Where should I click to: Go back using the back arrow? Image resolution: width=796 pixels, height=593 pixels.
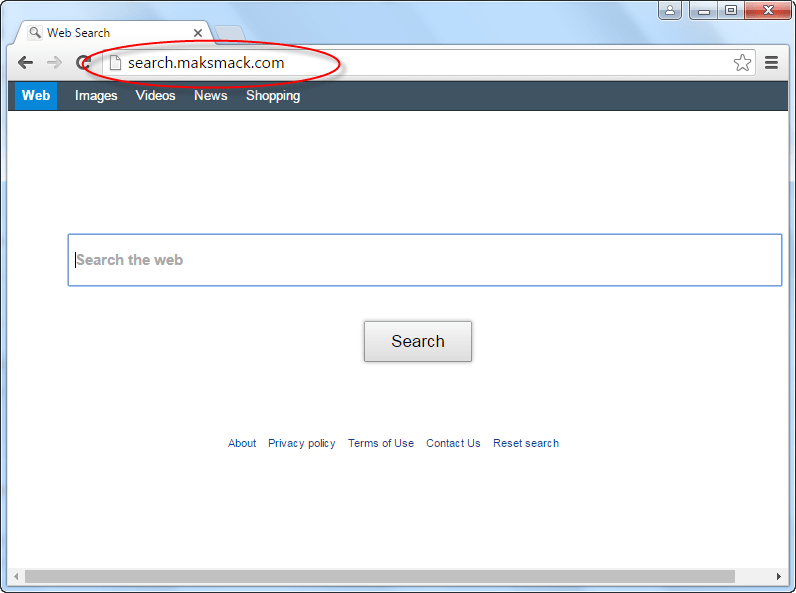(25, 62)
